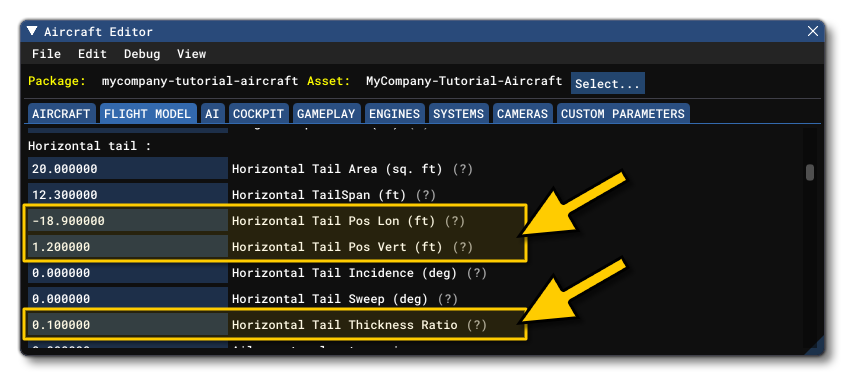
Task: Edit the Horizontal Tail Sweep value field
Action: [x=128, y=298]
